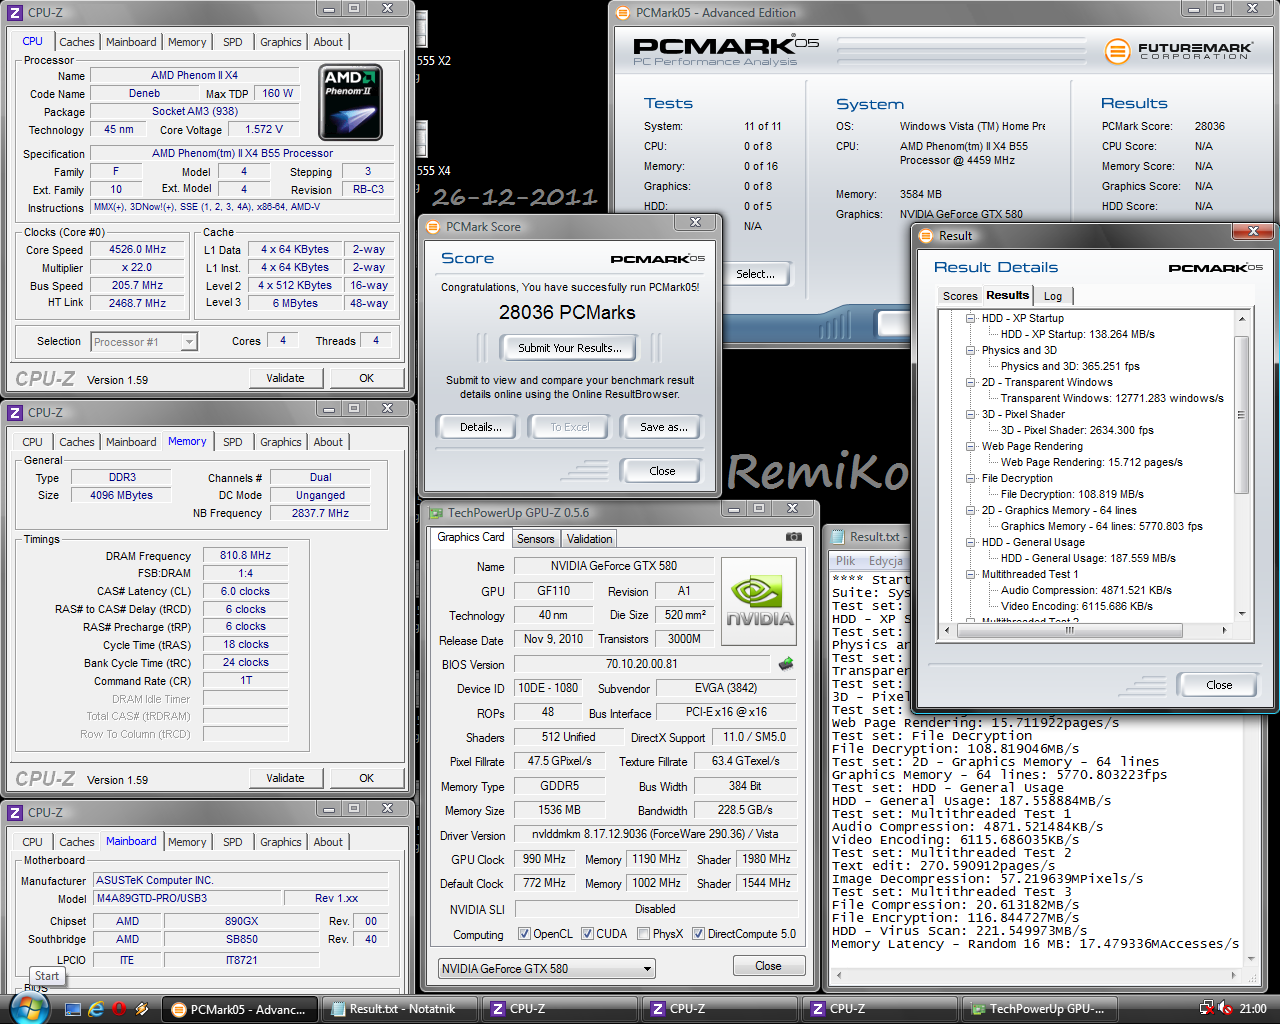The height and width of the screenshot is (1024, 1280).
Task: Click the Close button in GPU-Z
Action: (x=768, y=966)
